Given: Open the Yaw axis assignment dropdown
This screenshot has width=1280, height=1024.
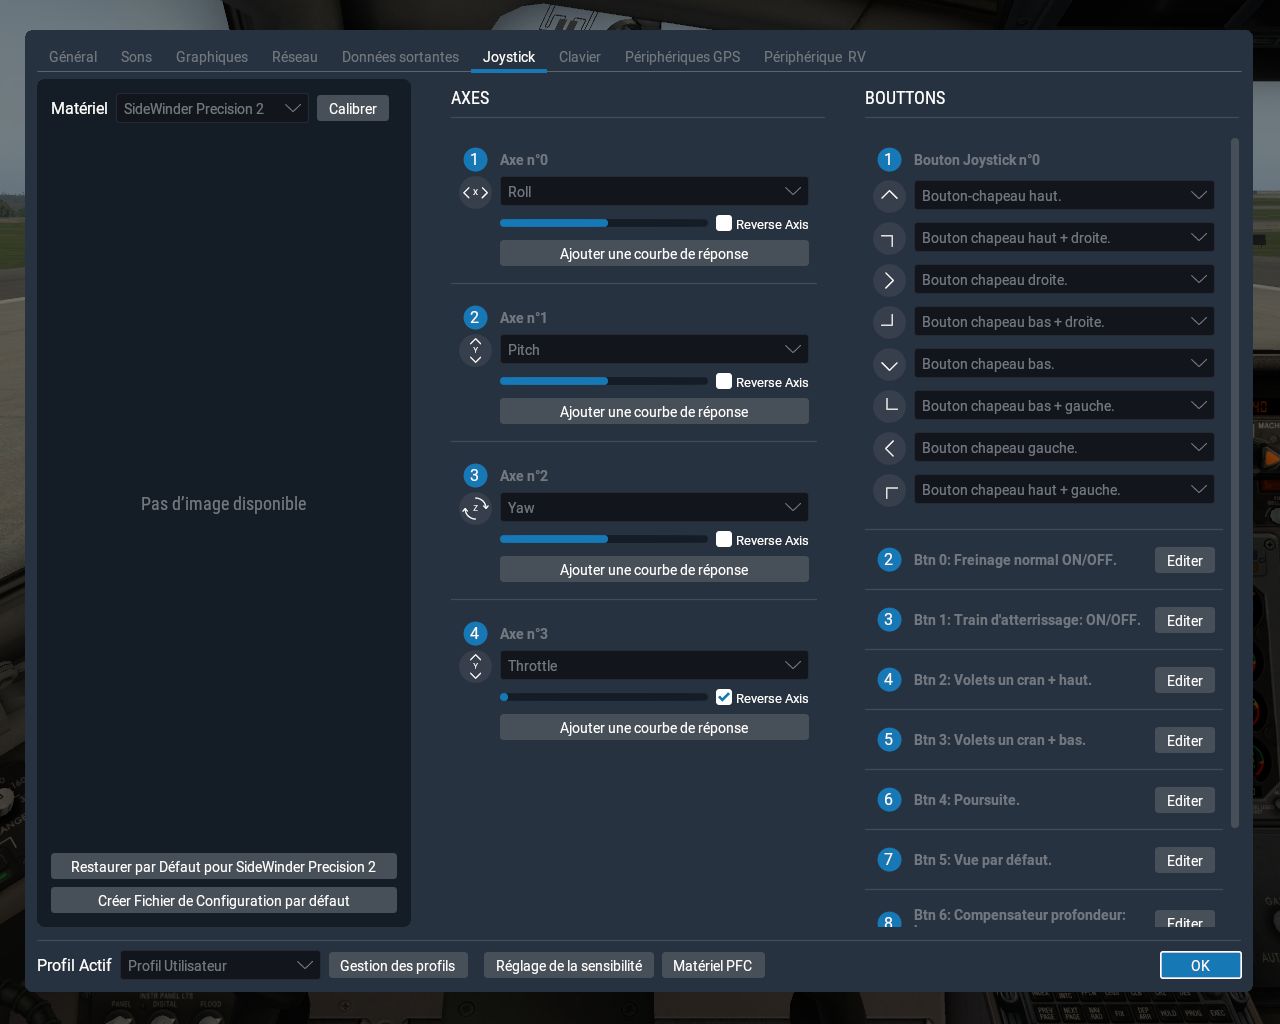Looking at the screenshot, I should tap(654, 508).
